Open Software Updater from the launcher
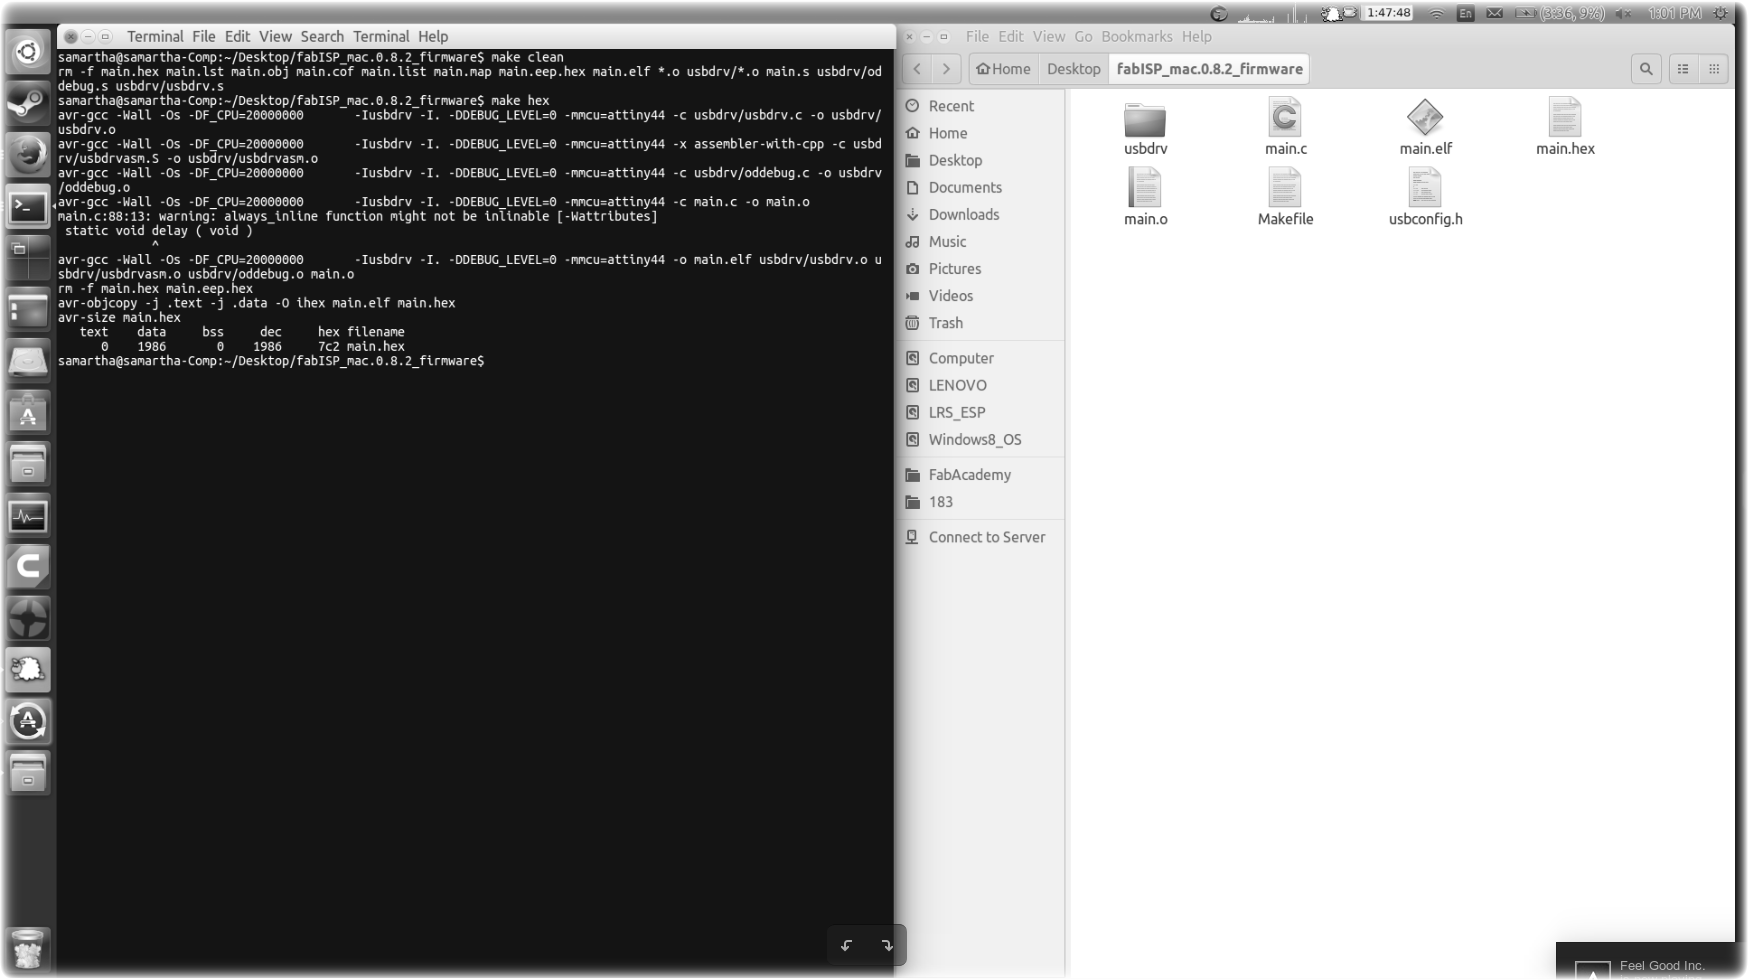Image resolution: width=1748 pixels, height=980 pixels. (x=28, y=722)
